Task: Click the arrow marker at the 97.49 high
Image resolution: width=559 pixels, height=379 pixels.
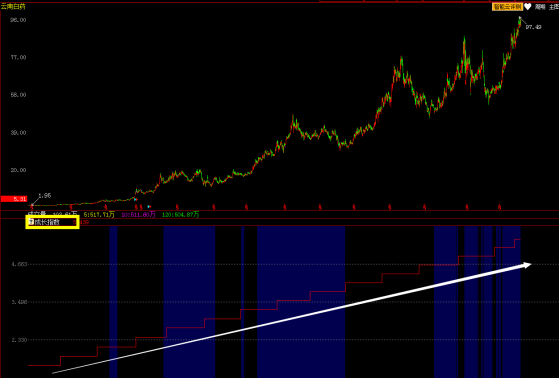Action: tap(520, 17)
